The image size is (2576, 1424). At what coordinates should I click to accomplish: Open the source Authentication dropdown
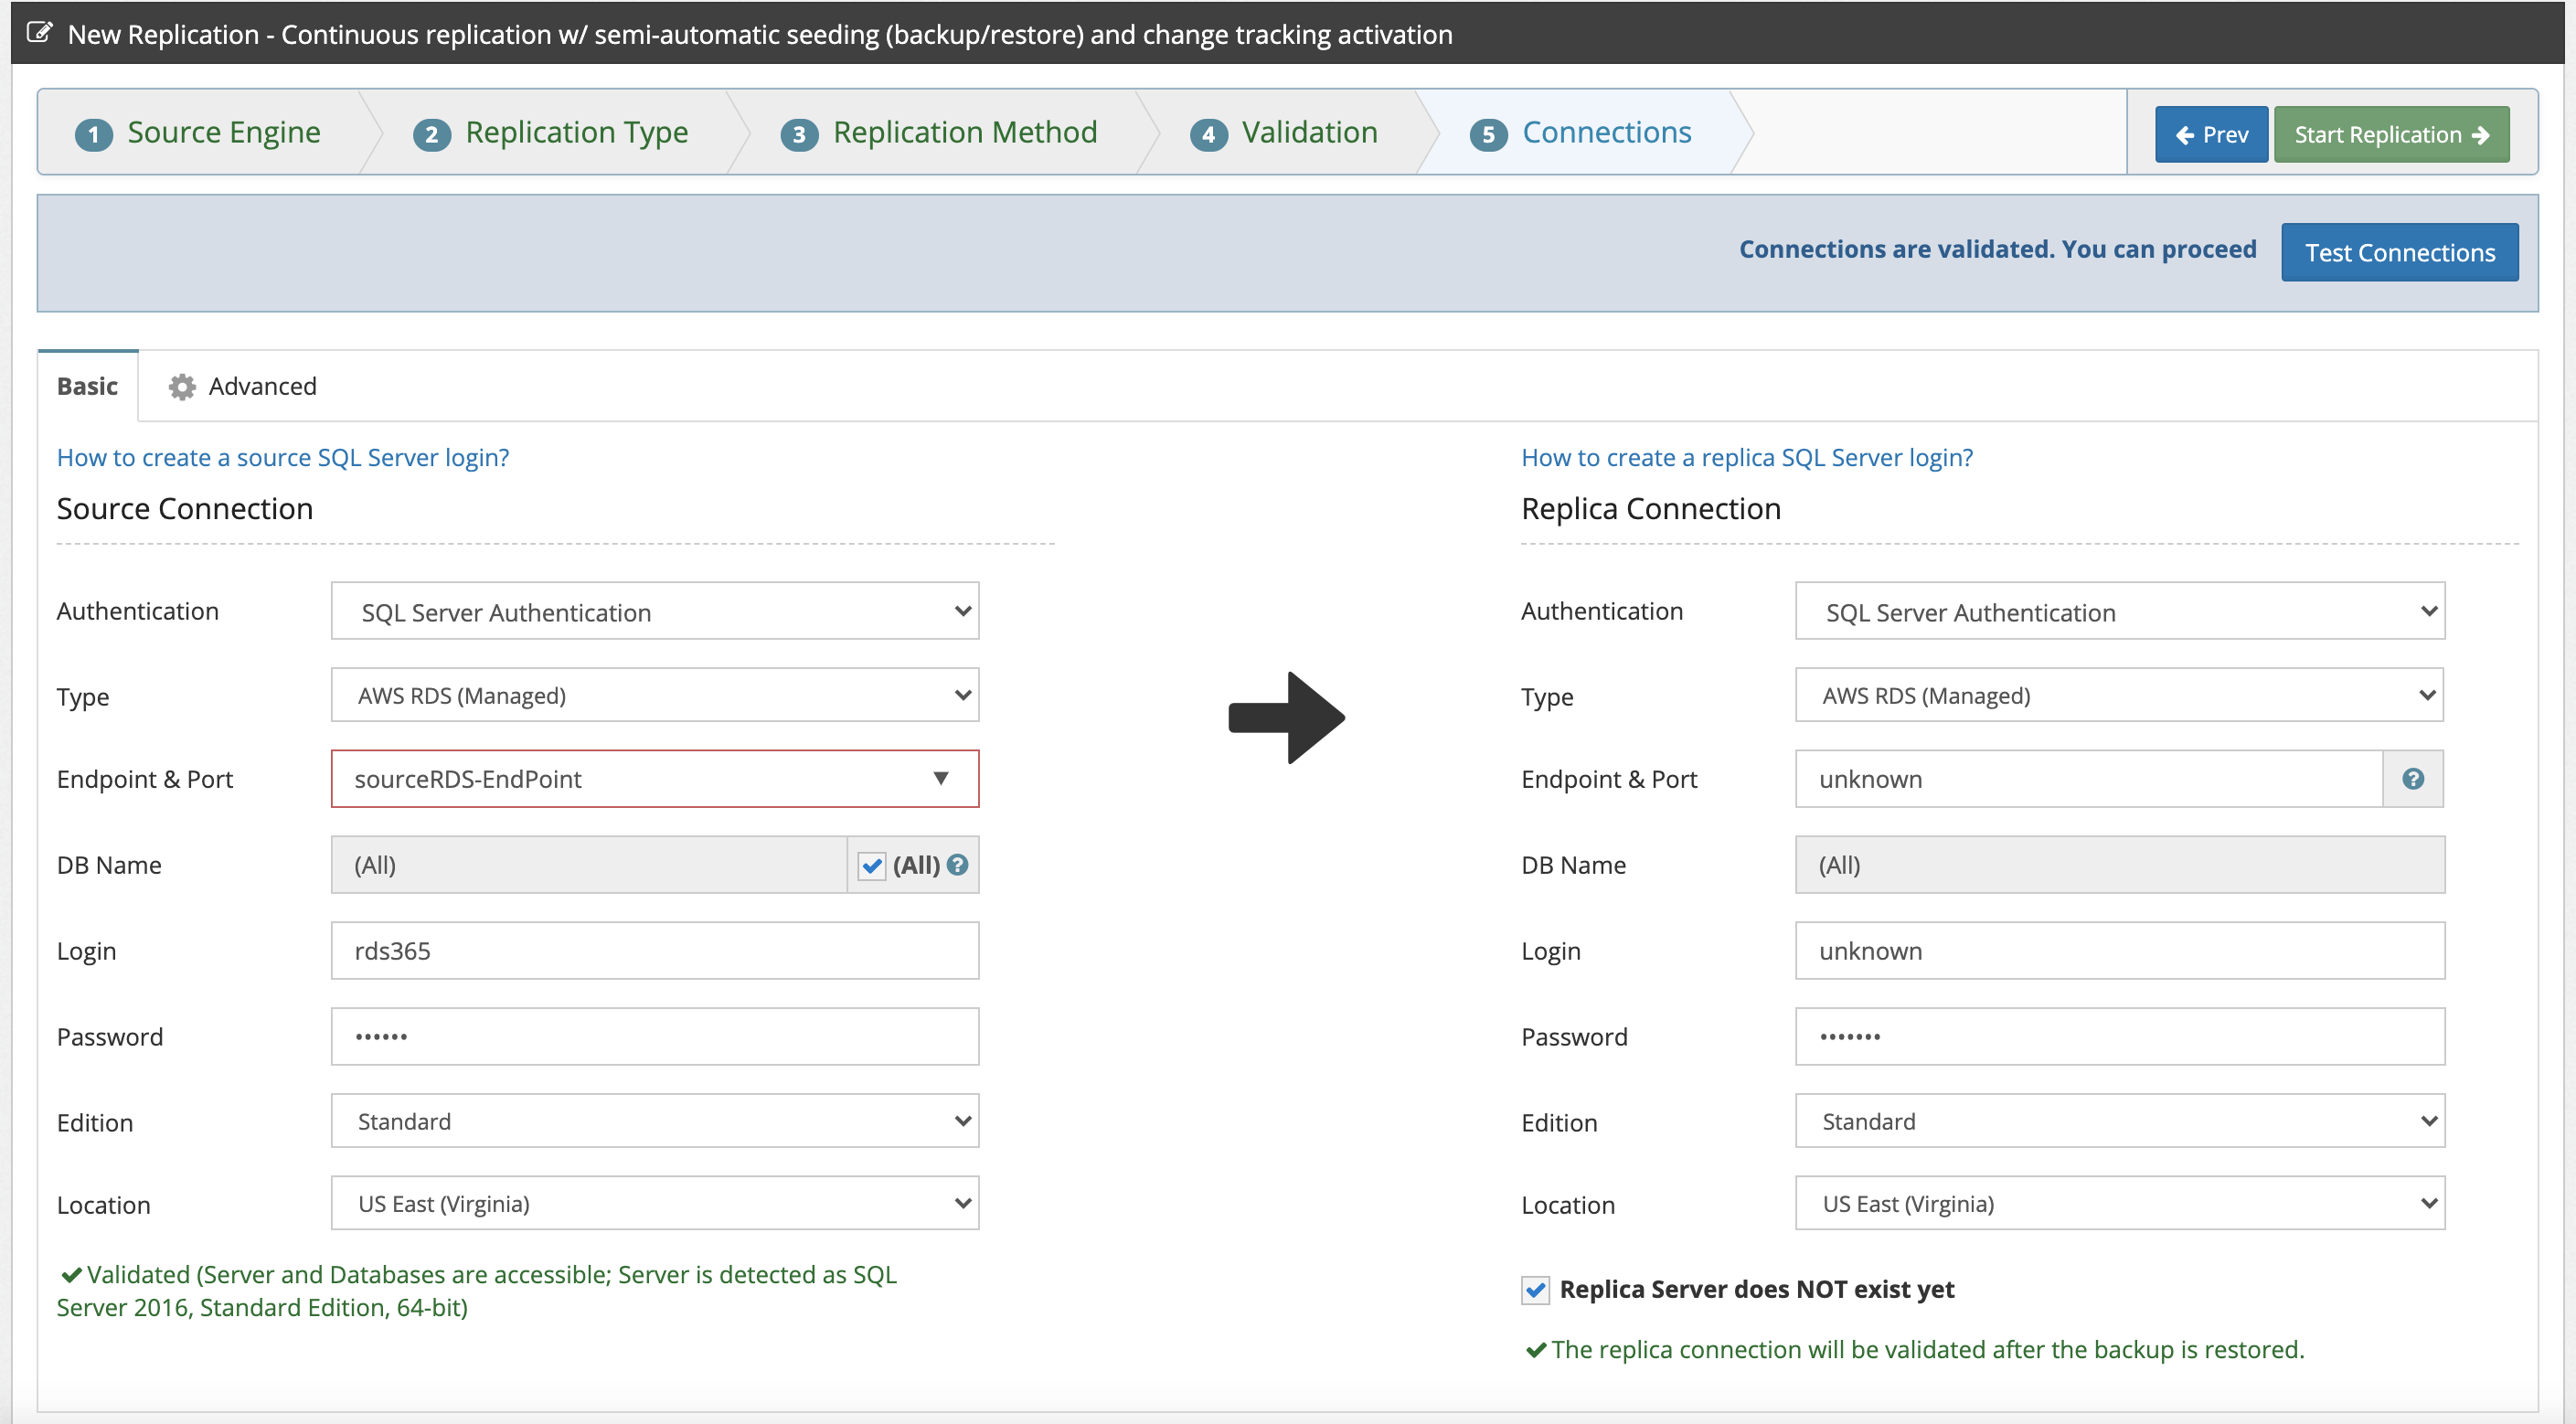point(654,610)
